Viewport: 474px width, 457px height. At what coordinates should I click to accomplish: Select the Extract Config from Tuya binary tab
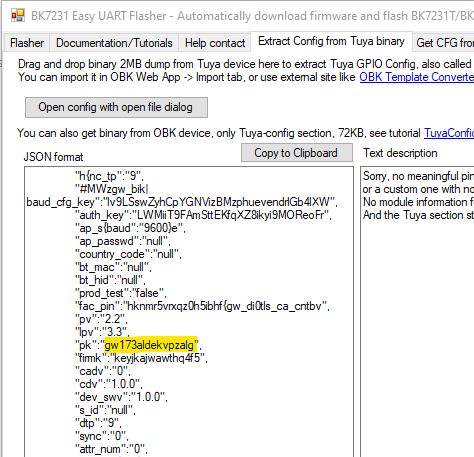[x=331, y=41]
